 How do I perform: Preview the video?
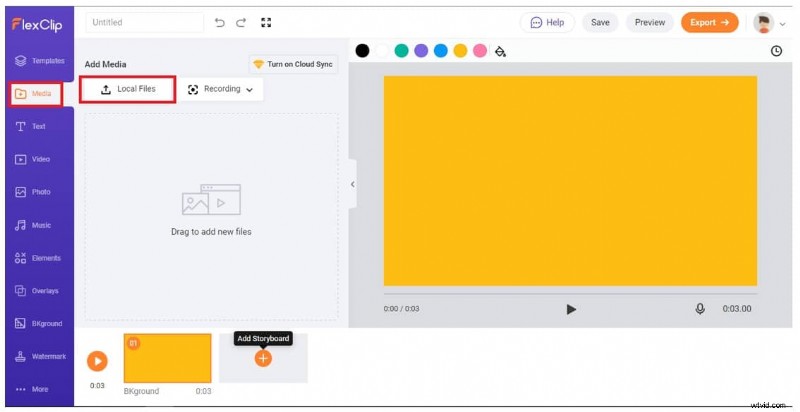click(x=649, y=22)
